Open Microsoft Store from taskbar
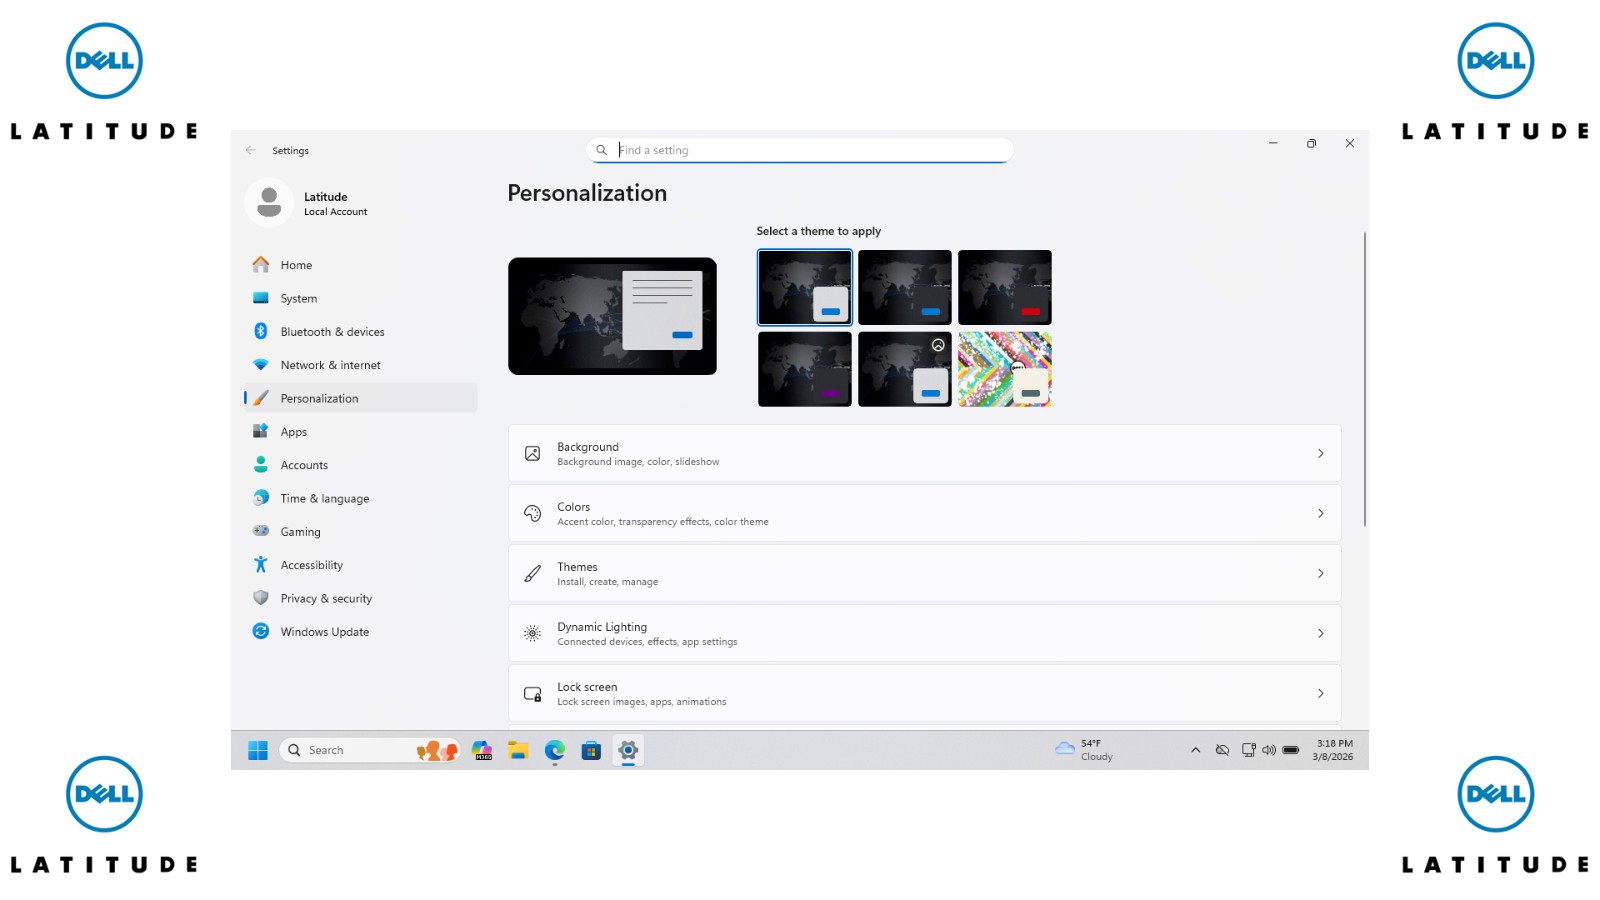 [x=591, y=750]
